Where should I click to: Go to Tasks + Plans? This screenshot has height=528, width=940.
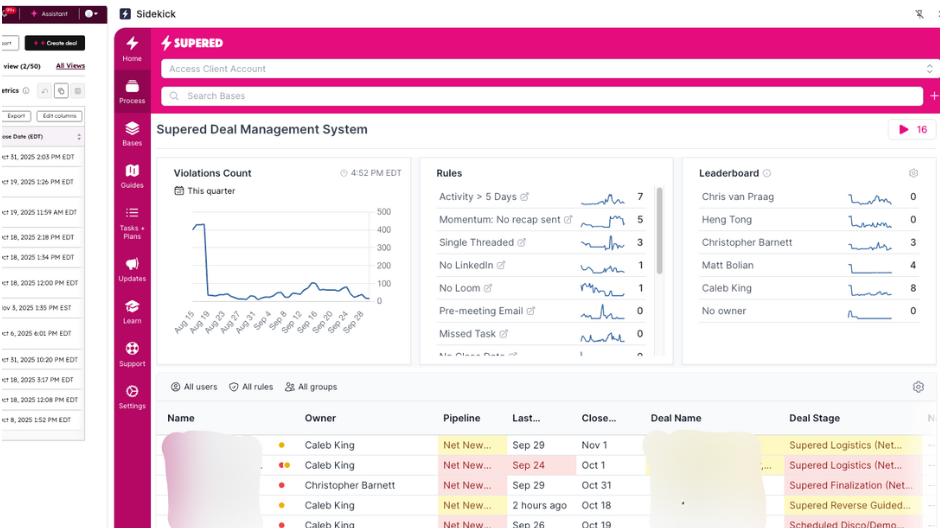132,222
